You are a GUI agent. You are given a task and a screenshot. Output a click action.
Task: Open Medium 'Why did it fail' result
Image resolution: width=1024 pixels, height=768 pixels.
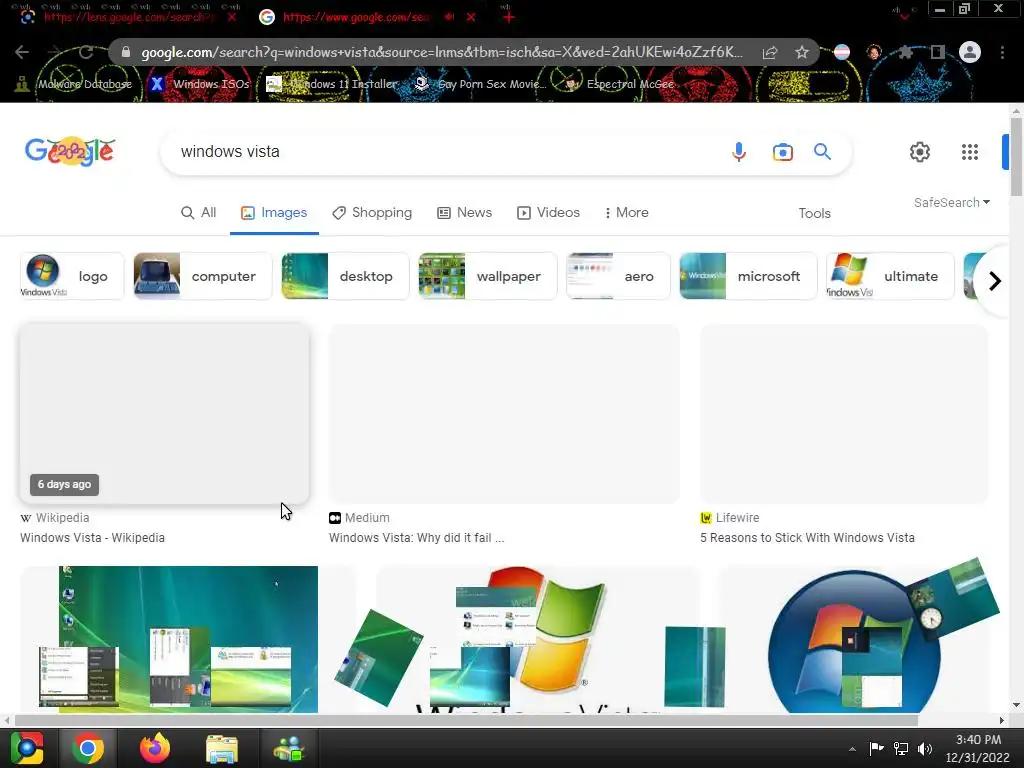[416, 538]
